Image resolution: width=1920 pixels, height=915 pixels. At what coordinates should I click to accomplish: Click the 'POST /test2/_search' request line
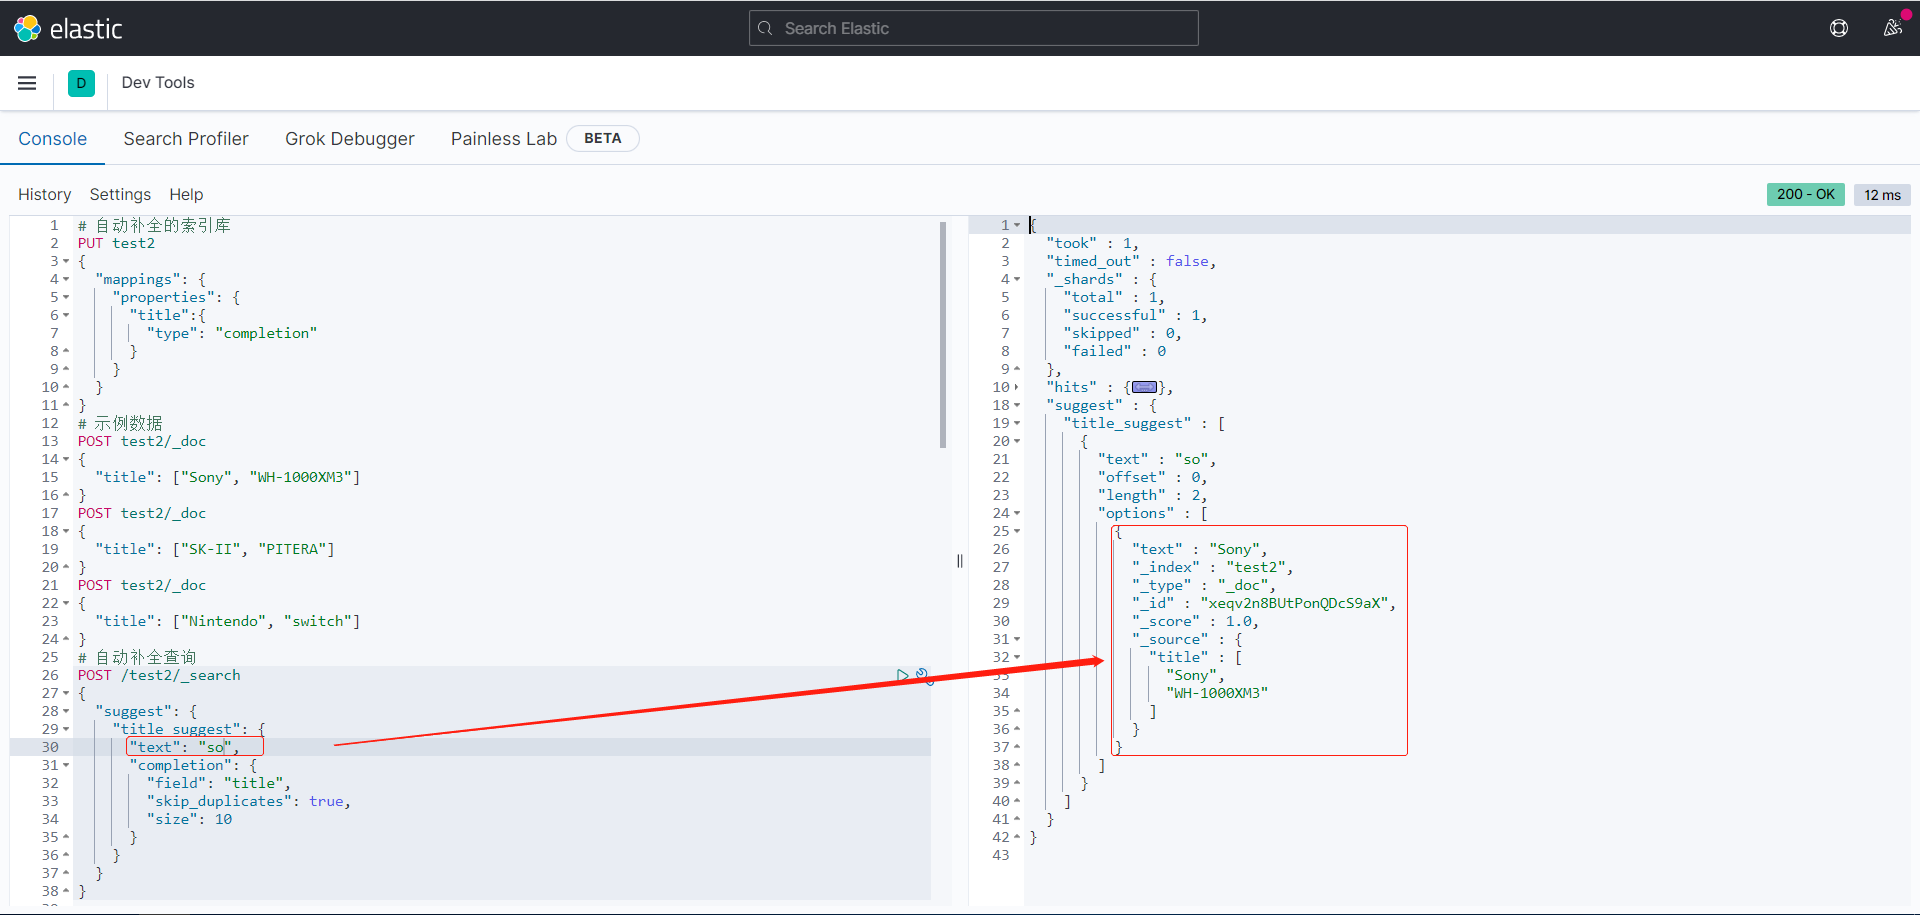pos(159,675)
